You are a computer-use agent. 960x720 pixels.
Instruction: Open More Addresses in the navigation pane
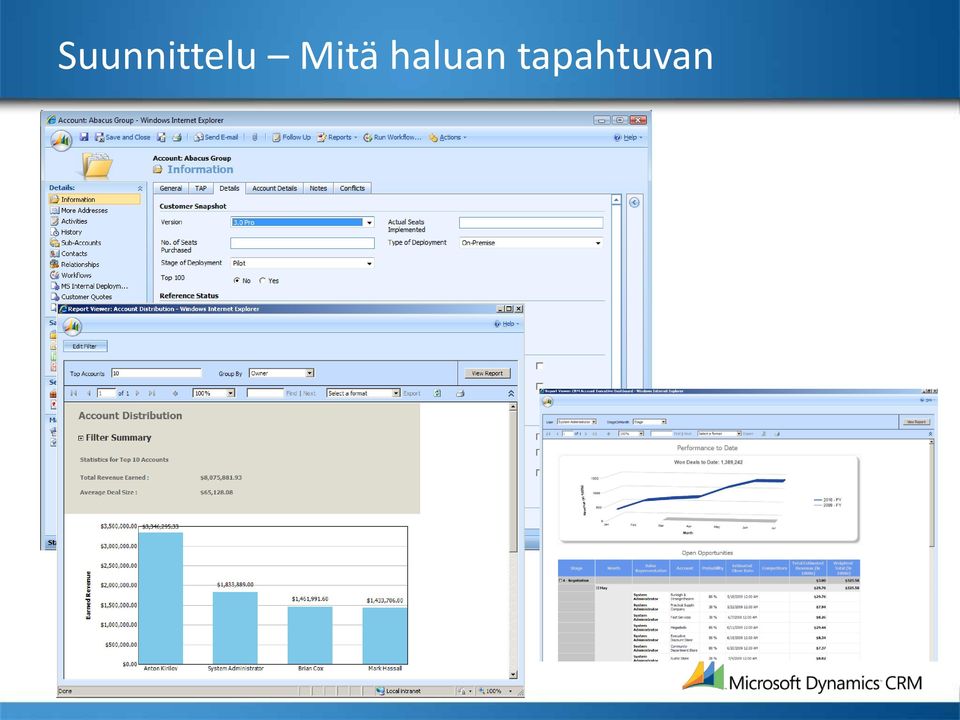tap(80, 210)
